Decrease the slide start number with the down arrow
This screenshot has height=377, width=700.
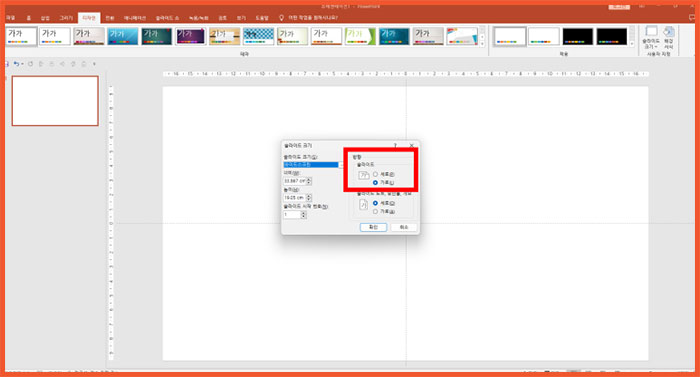(x=304, y=217)
